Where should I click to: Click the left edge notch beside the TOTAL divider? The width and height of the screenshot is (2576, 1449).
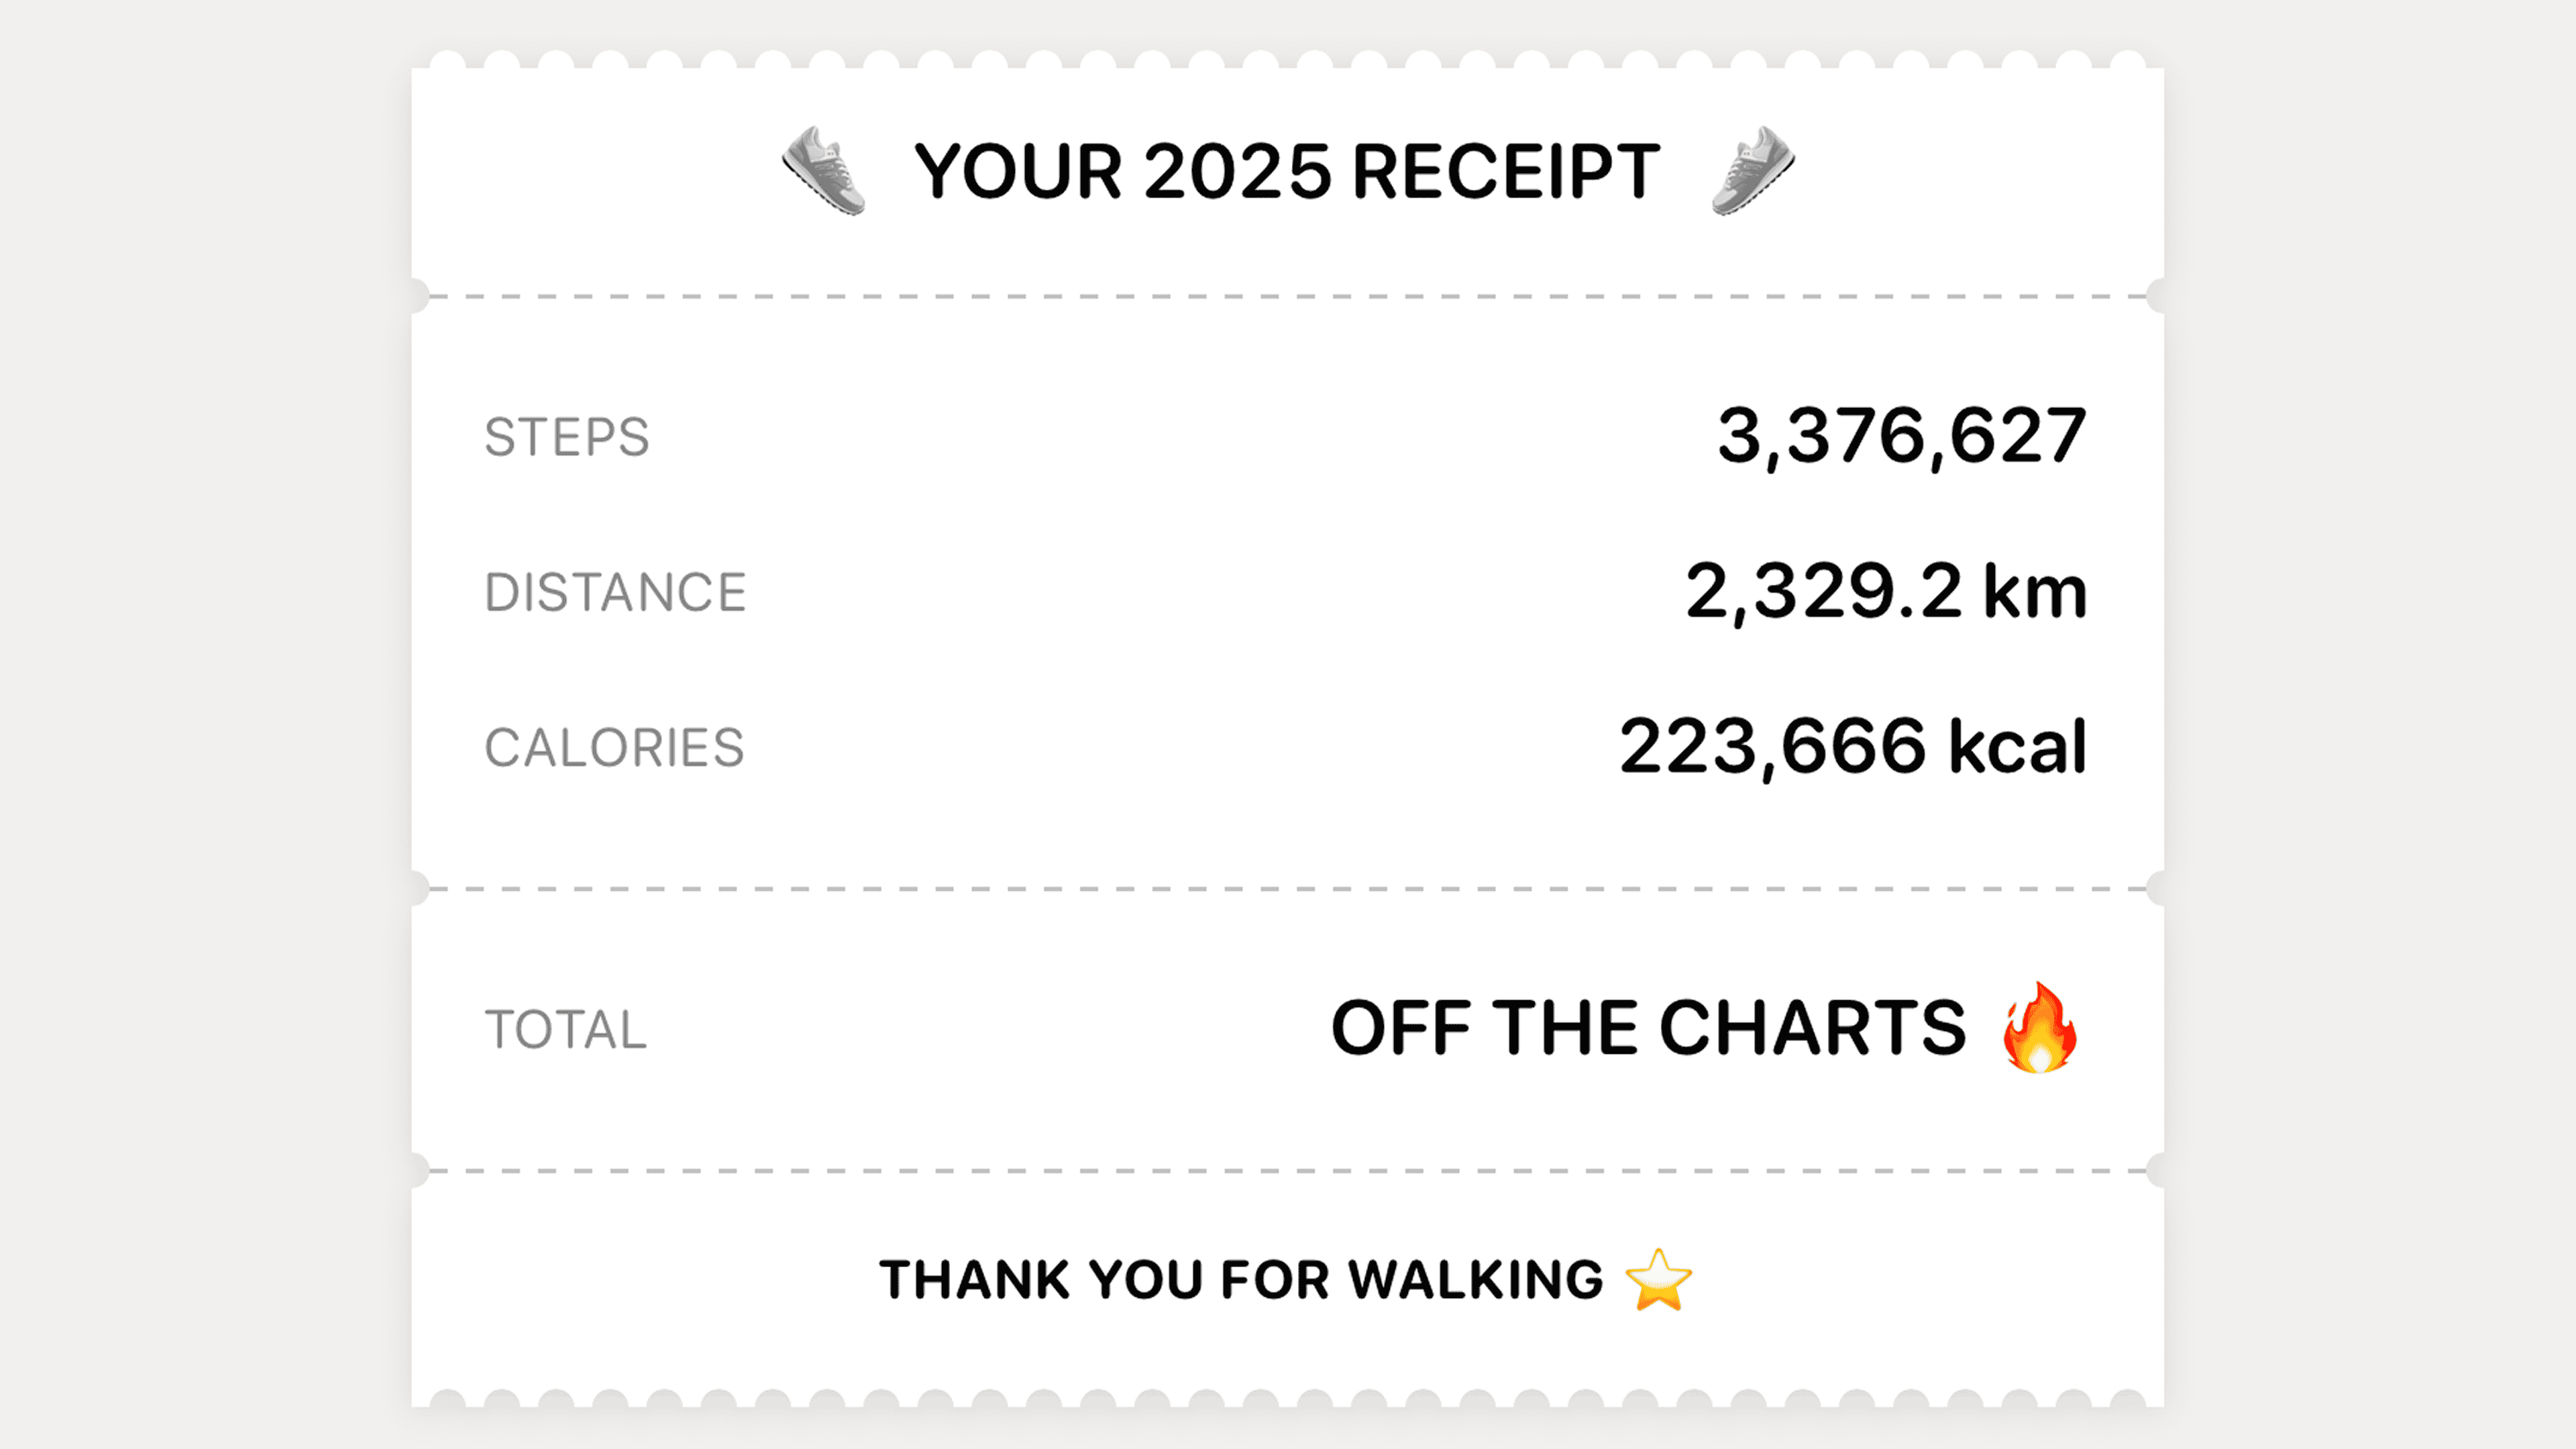[417, 888]
